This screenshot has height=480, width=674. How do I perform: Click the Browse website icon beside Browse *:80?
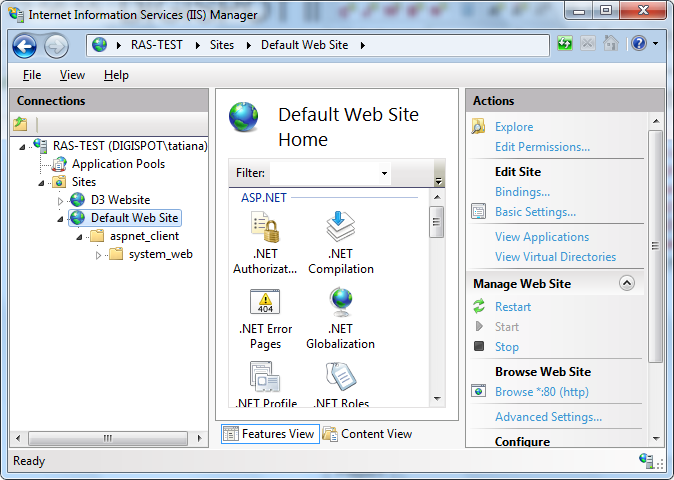coord(478,391)
